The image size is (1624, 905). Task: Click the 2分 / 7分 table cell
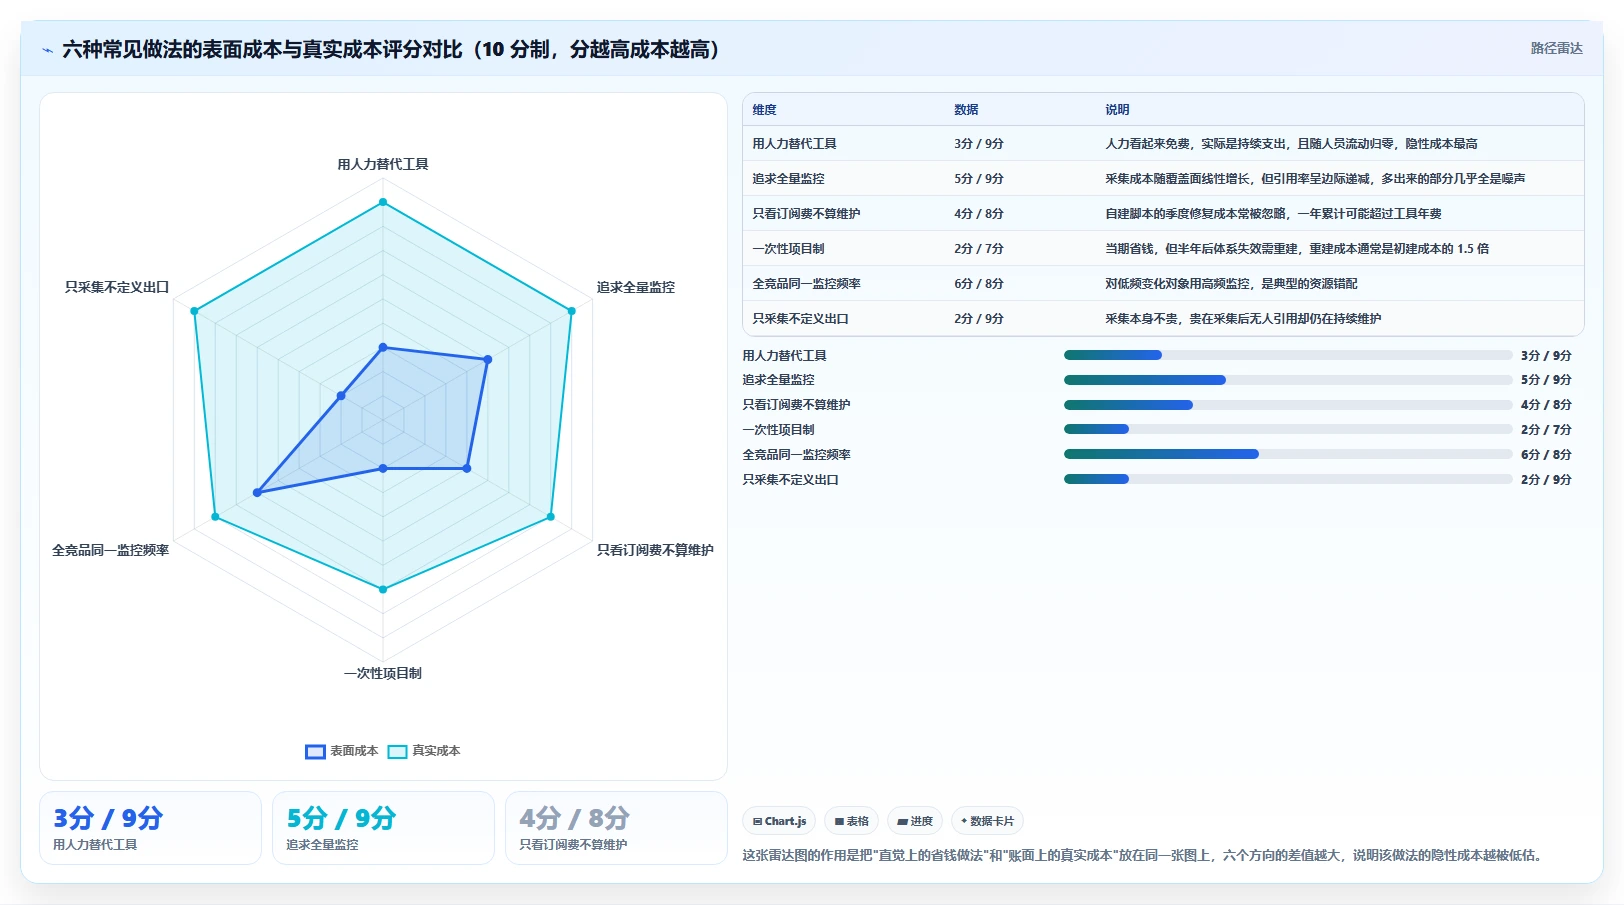(978, 249)
